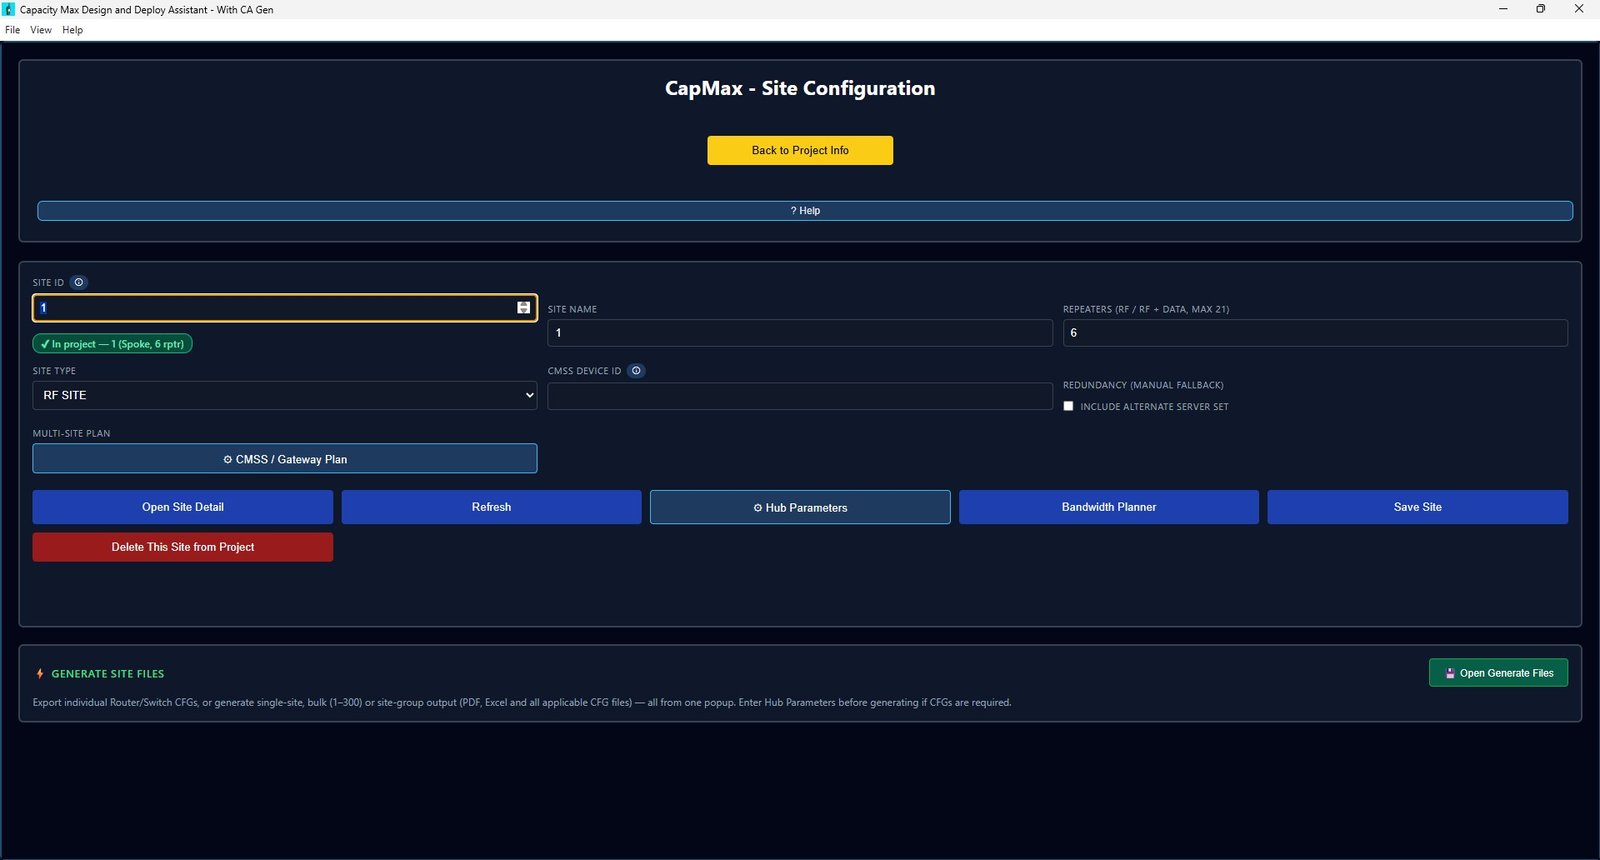Open the Site Type dropdown
The image size is (1600, 860).
(x=285, y=395)
